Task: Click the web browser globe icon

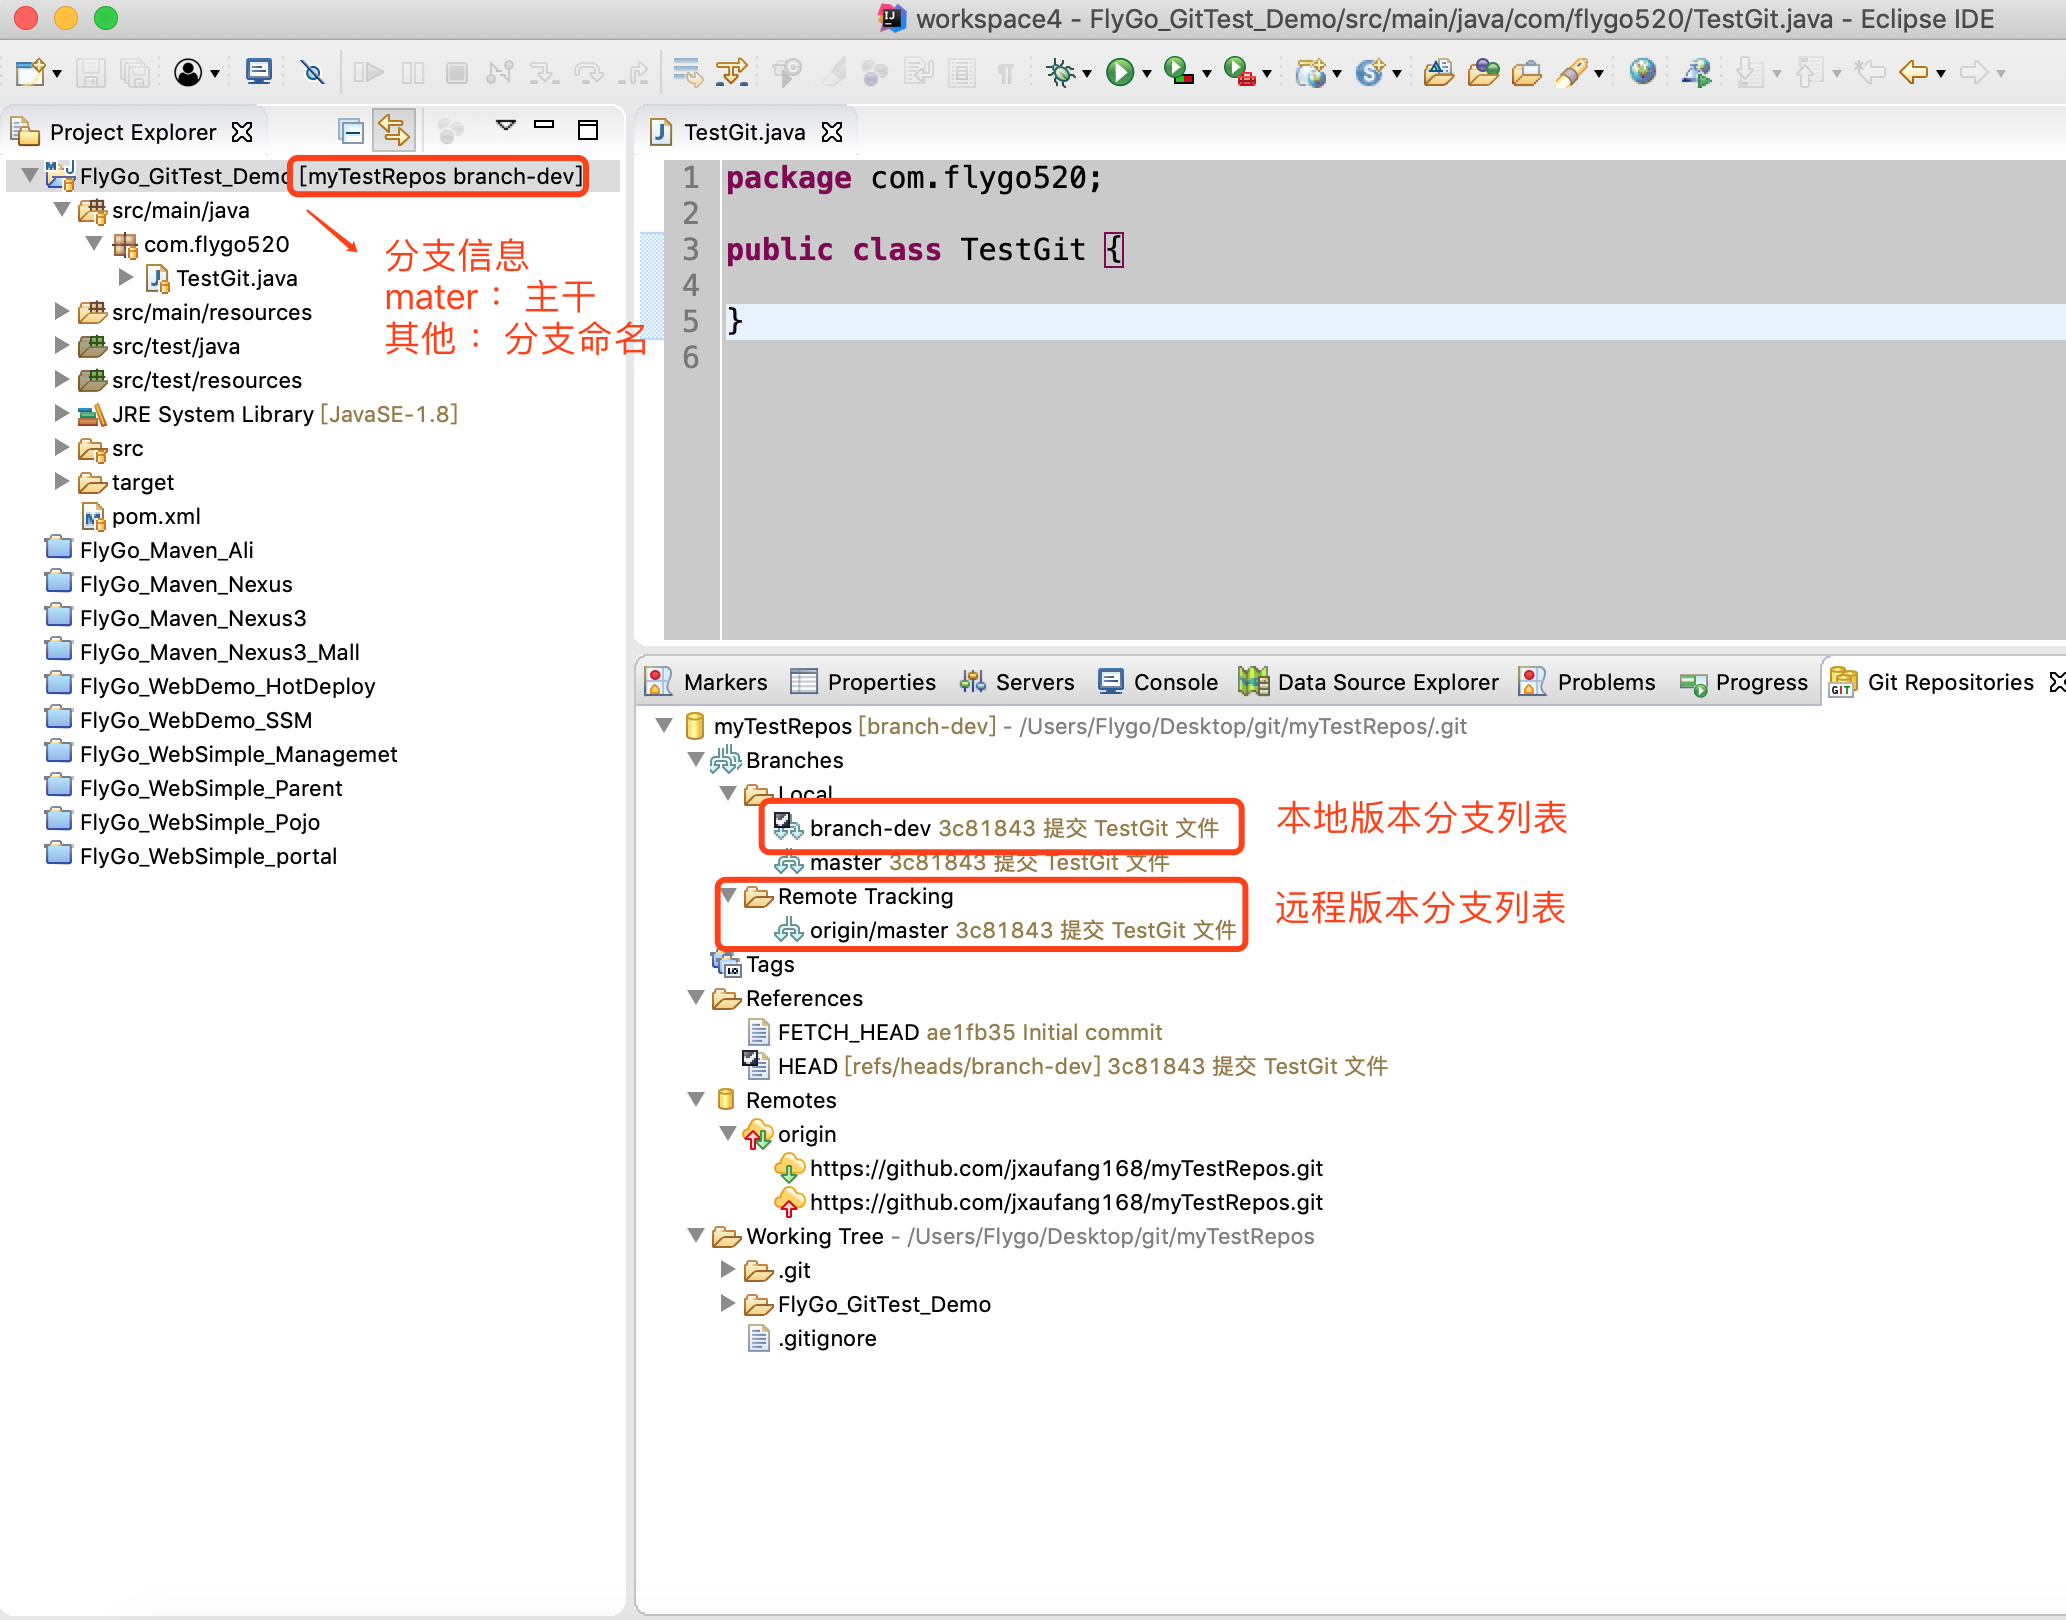Action: (x=1642, y=72)
